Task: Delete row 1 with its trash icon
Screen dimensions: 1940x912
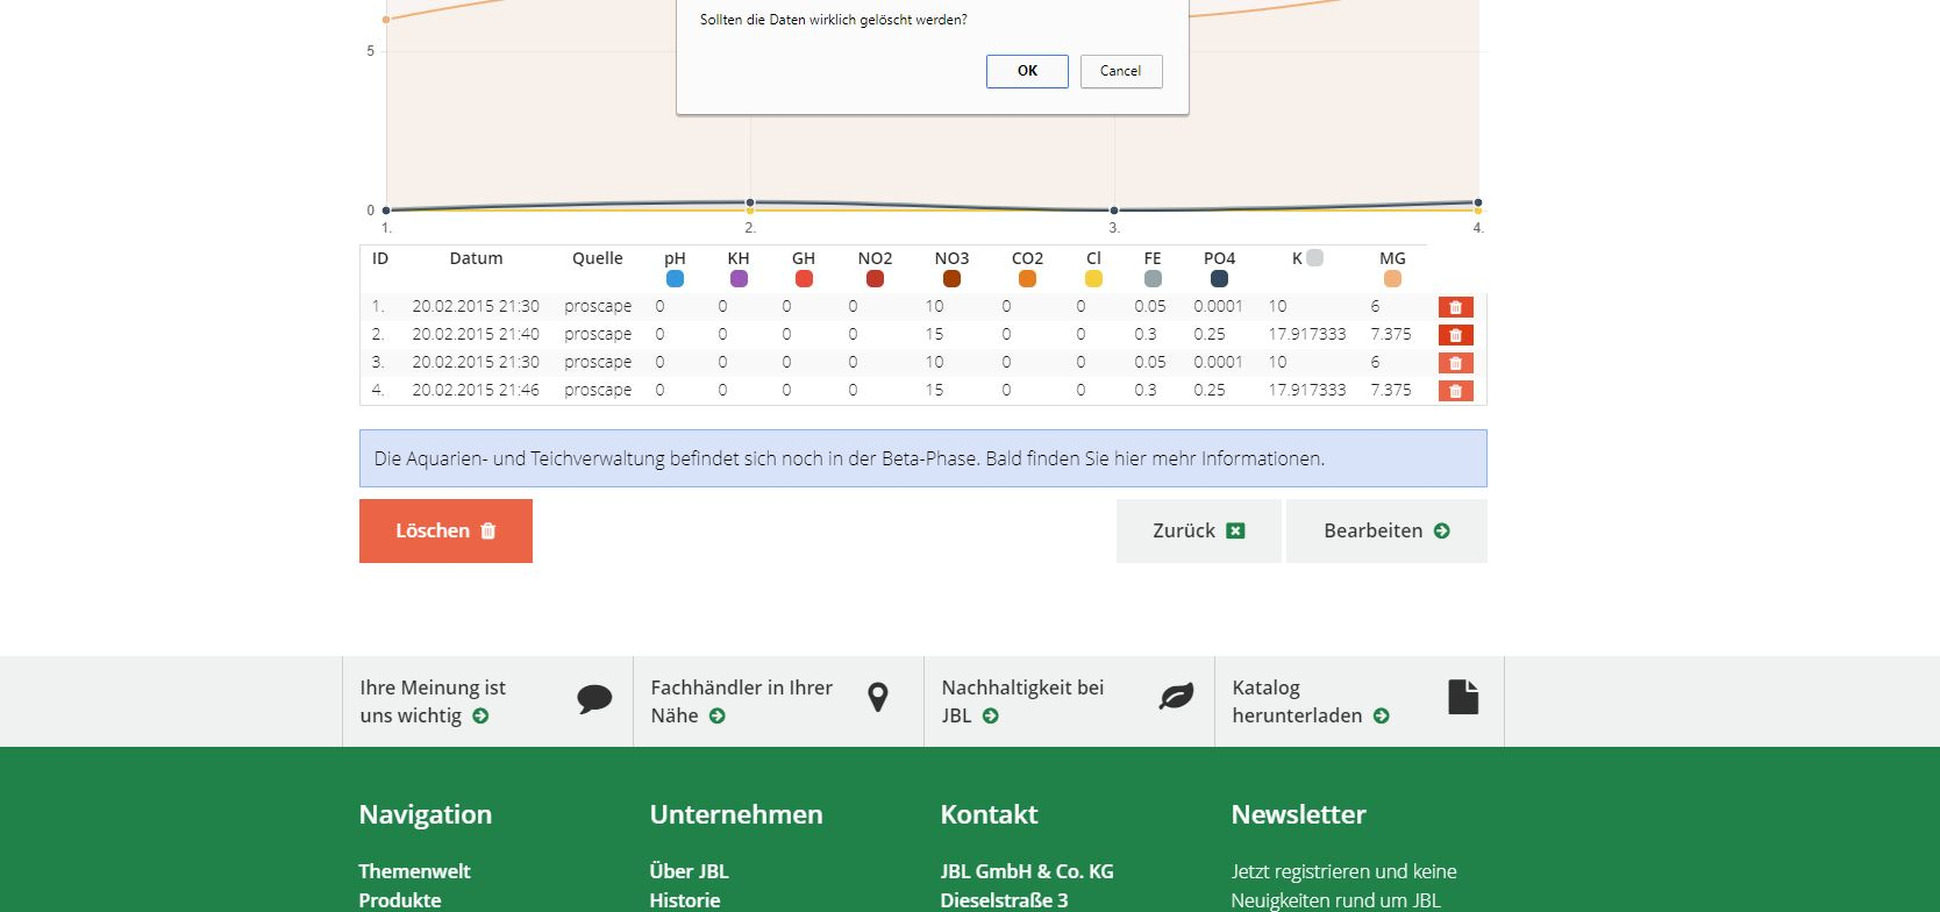Action: pos(1455,307)
